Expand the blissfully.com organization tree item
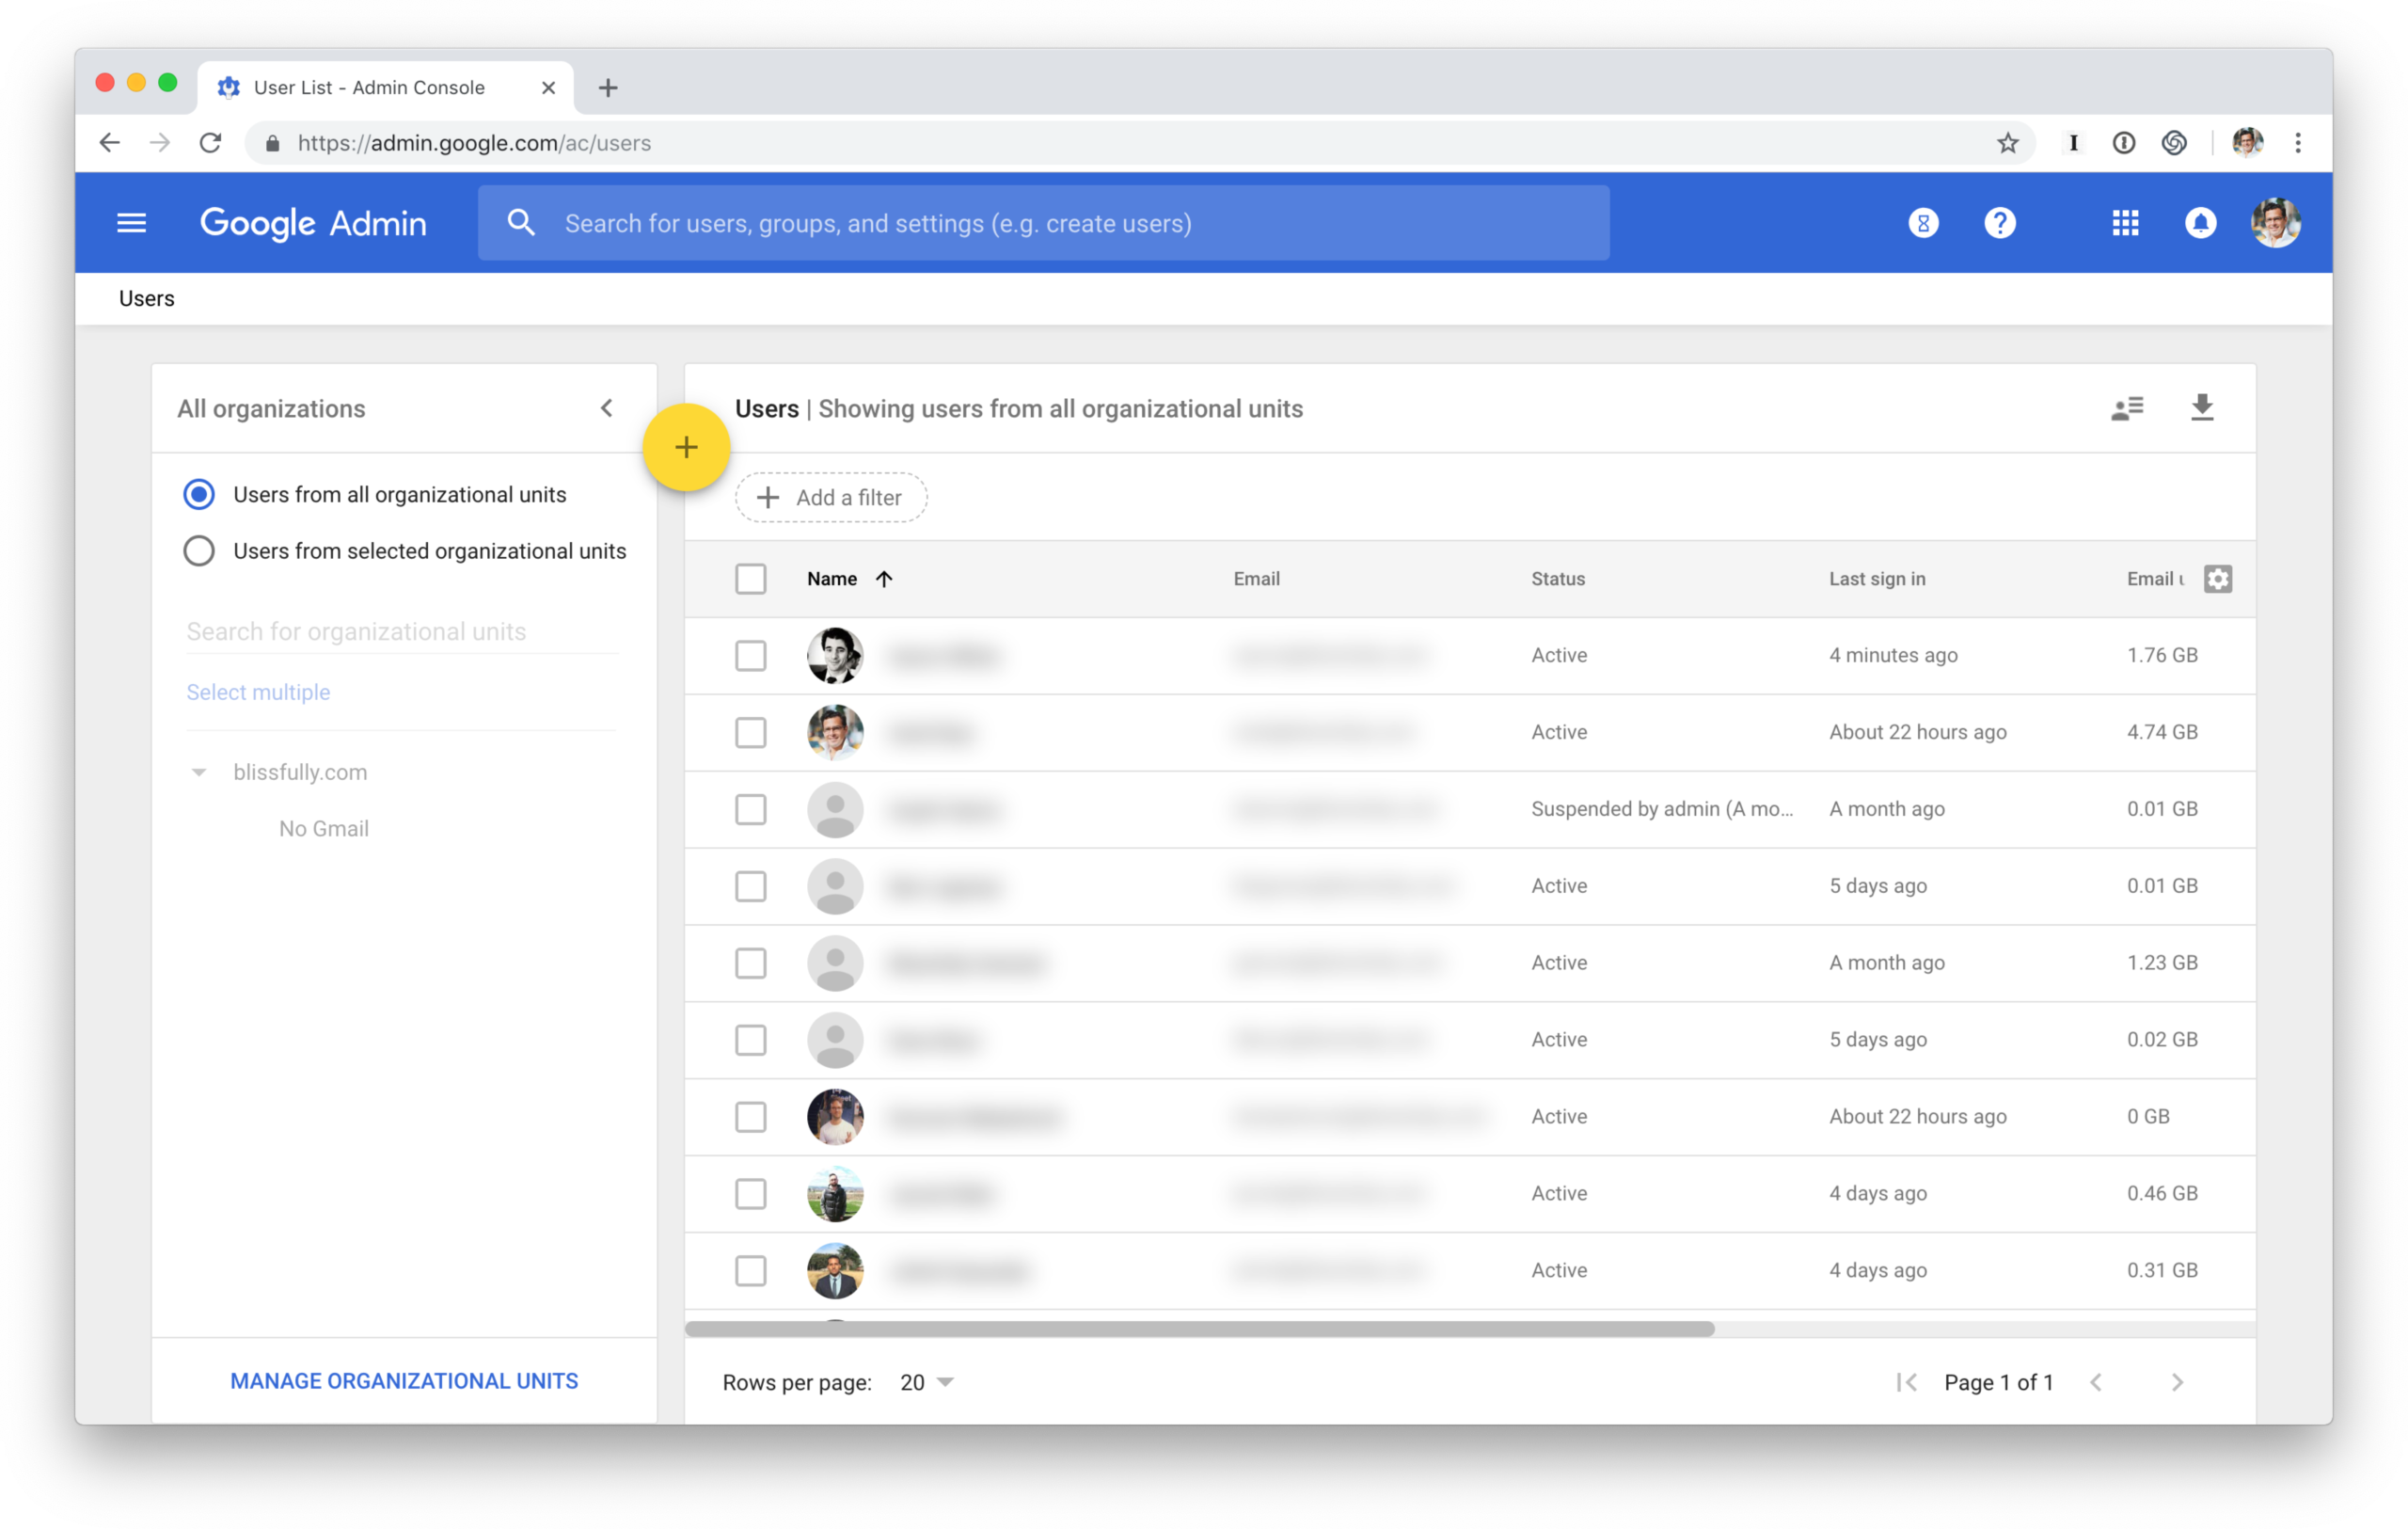This screenshot has width=2408, height=1529. point(198,769)
